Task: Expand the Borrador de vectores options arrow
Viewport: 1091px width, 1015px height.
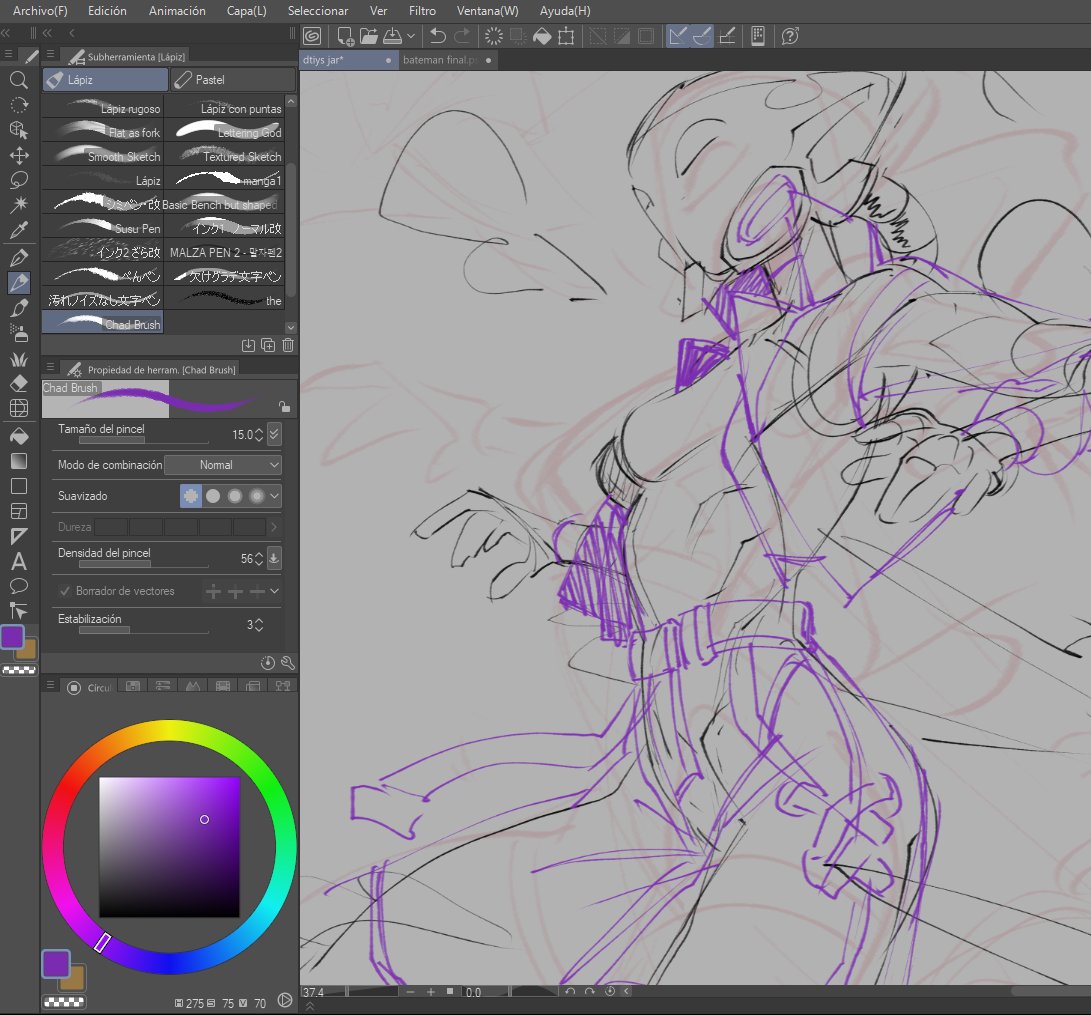Action: pos(275,591)
